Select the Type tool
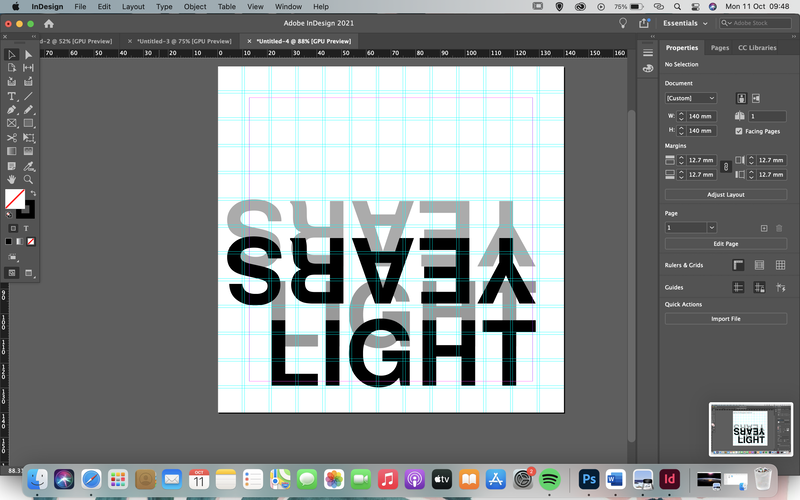800x500 pixels. tap(11, 96)
